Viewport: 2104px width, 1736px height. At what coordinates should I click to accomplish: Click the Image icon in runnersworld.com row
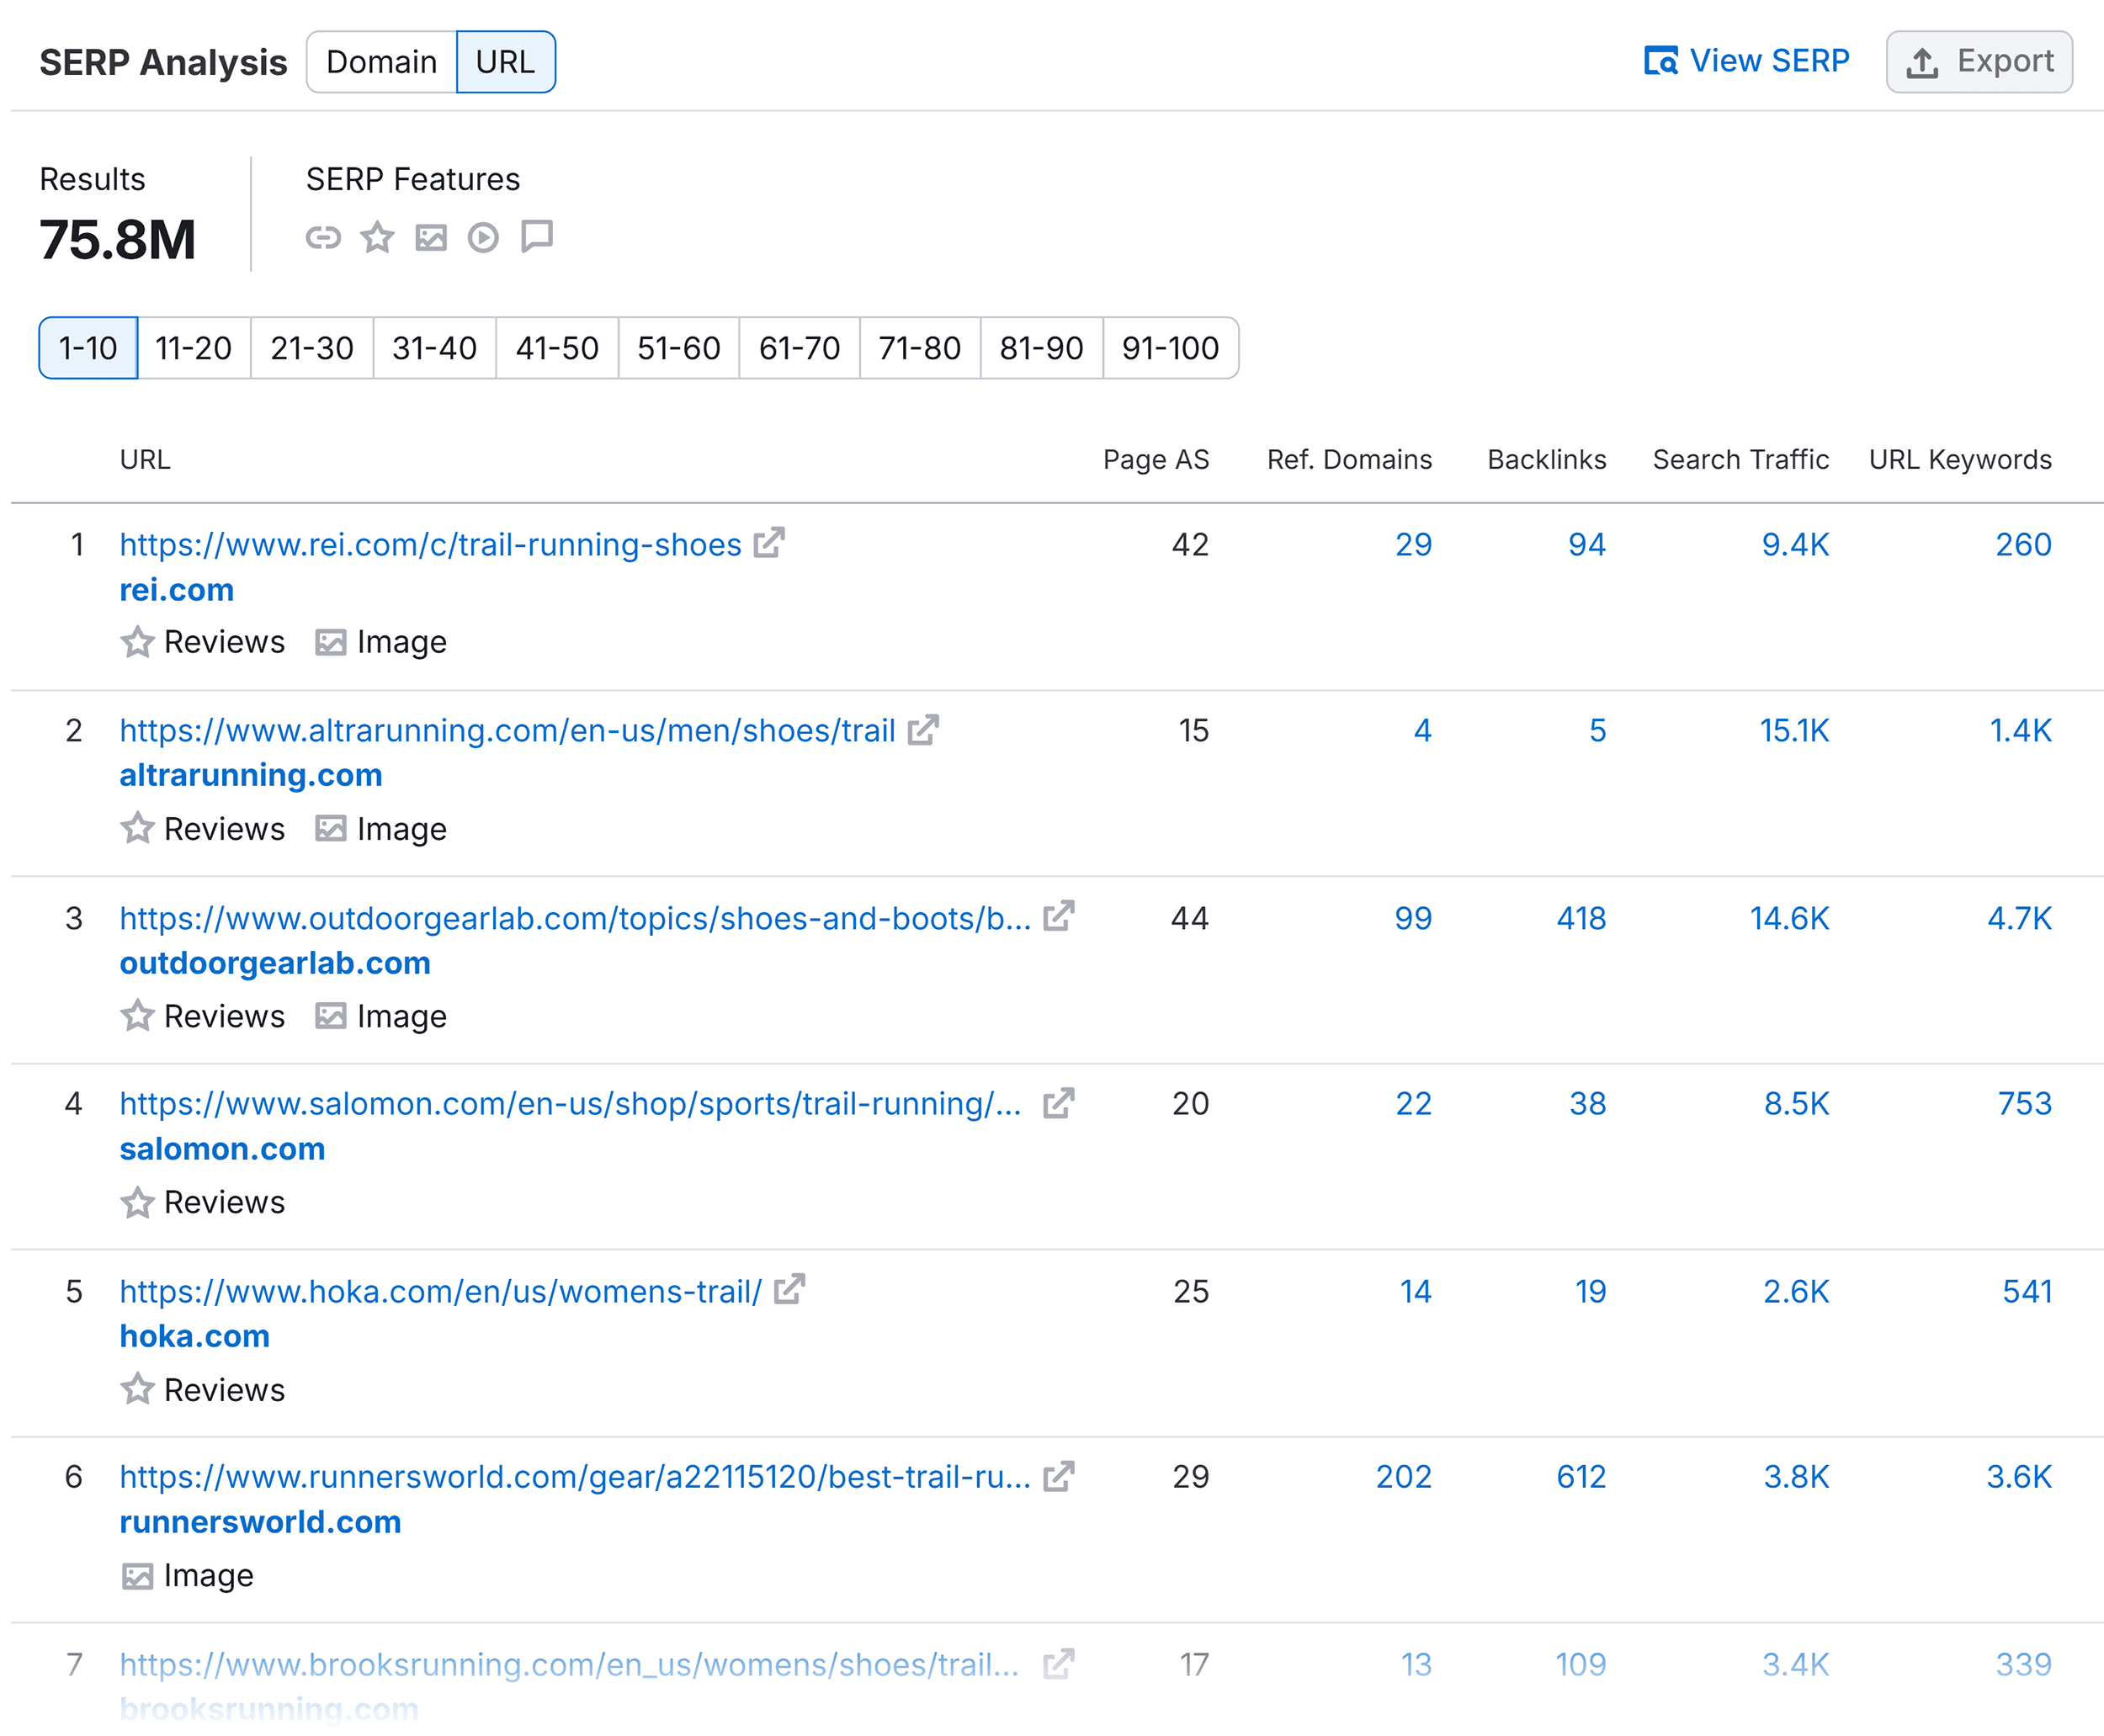[137, 1576]
